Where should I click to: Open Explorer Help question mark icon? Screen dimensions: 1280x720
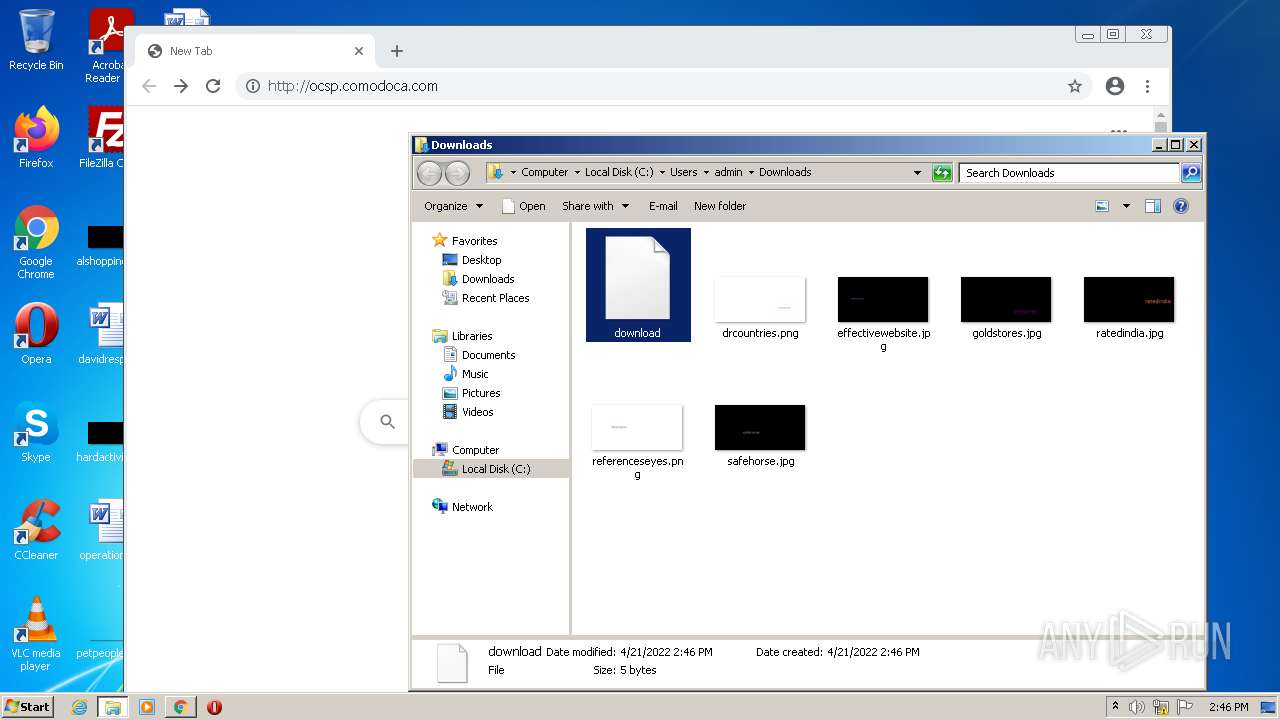coord(1181,206)
